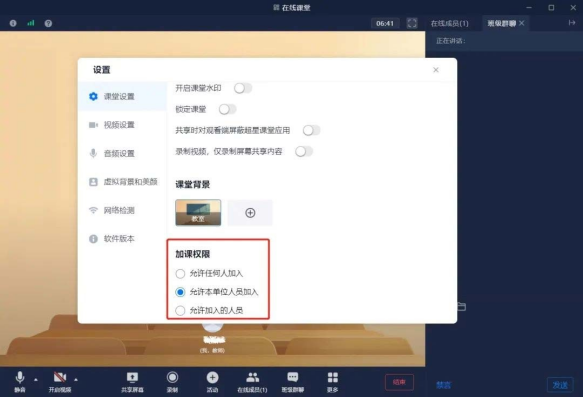Viewport: 584px width, 397px height.
Task: Toggle the lock classroom switch
Action: [x=228, y=109]
